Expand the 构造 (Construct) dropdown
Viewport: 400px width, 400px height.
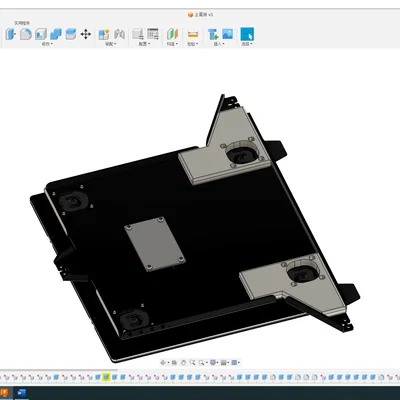tap(172, 44)
